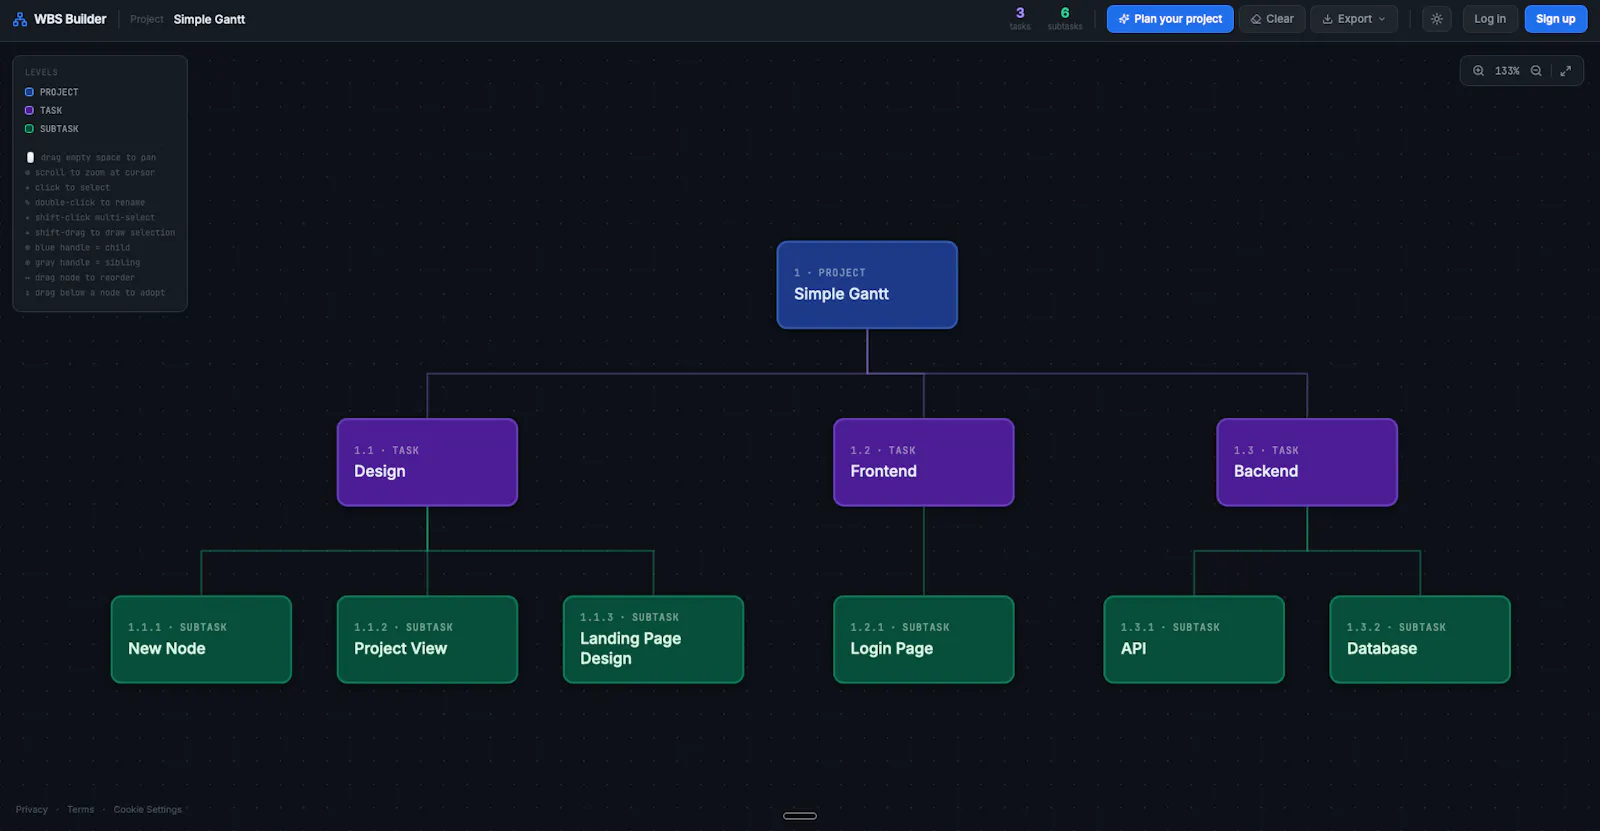This screenshot has width=1600, height=831.
Task: Click the Log in button
Action: pyautogui.click(x=1490, y=19)
